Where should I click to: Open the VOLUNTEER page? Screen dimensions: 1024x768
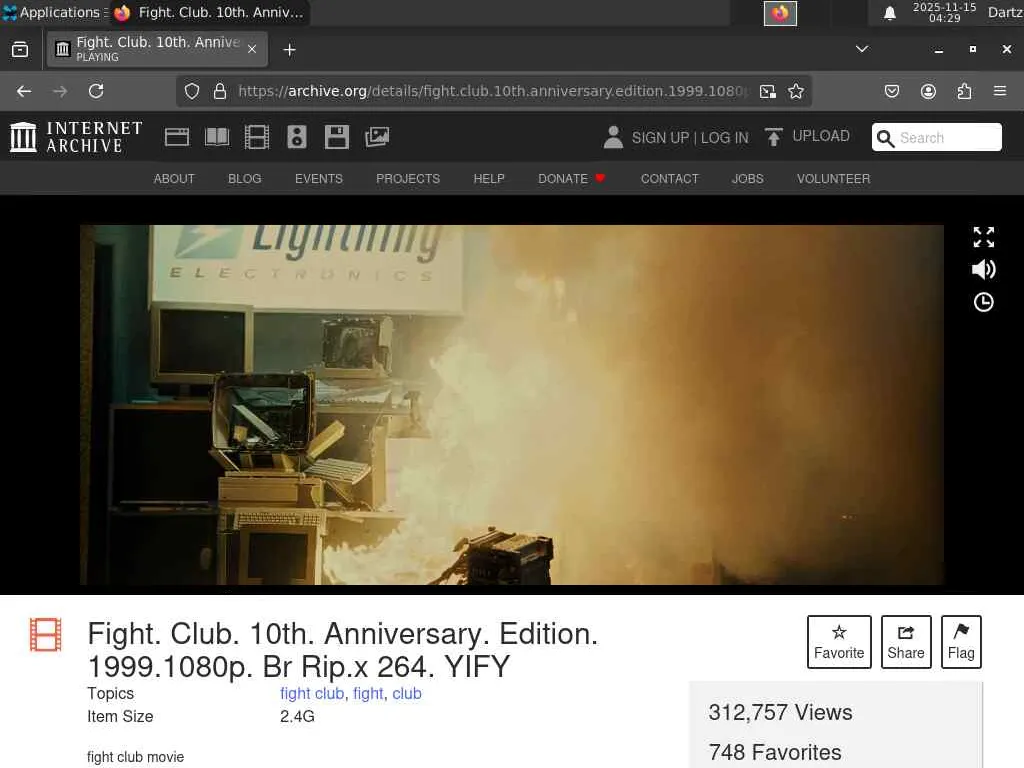tap(833, 179)
